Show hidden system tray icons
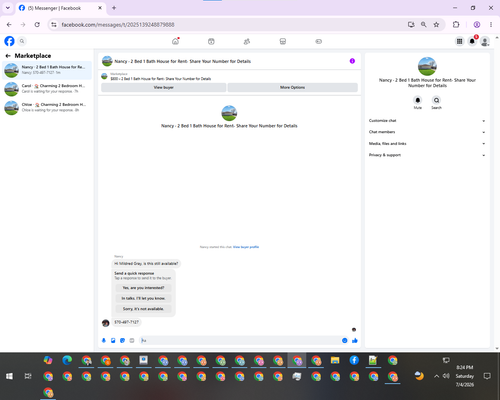This screenshot has width=500, height=400. pos(436,376)
